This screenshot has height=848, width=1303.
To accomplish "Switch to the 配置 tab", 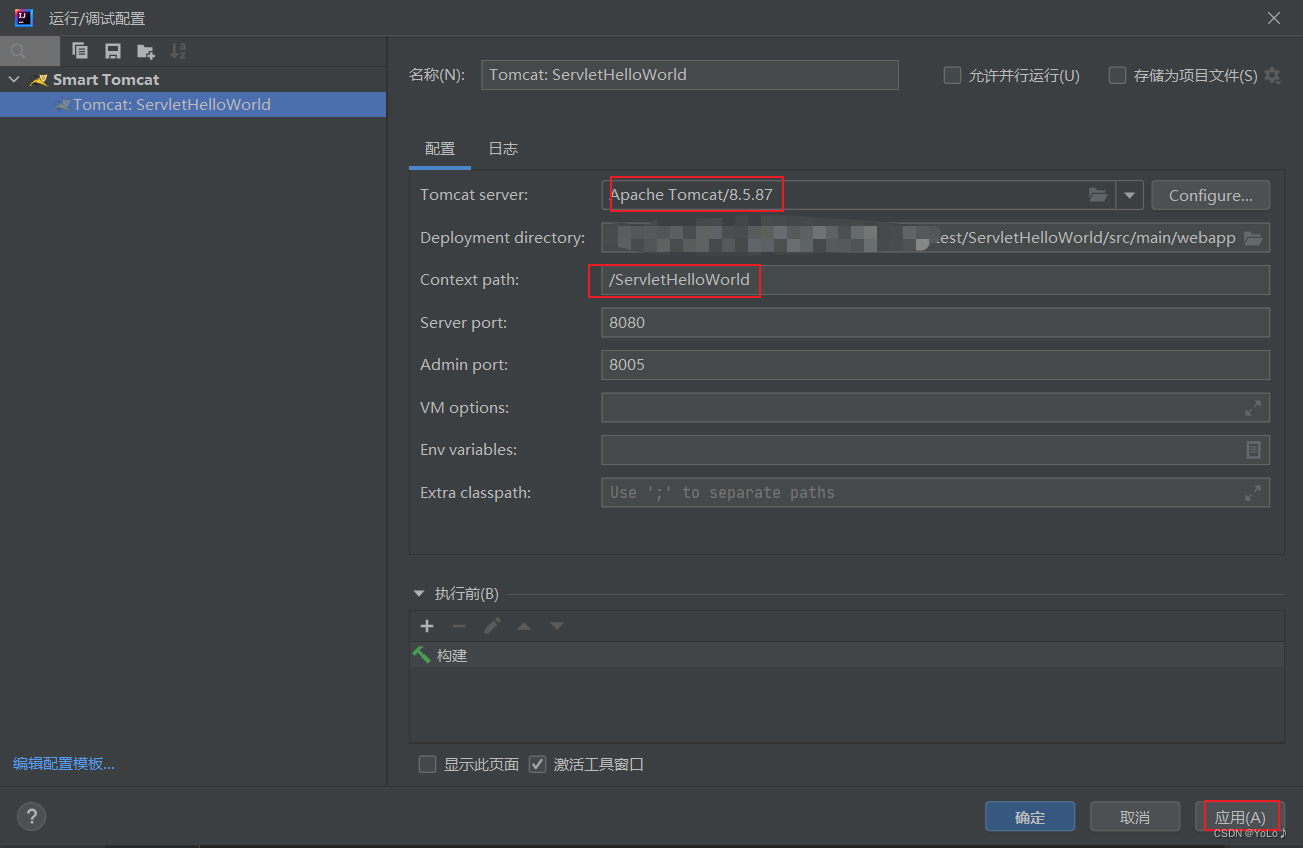I will point(440,149).
